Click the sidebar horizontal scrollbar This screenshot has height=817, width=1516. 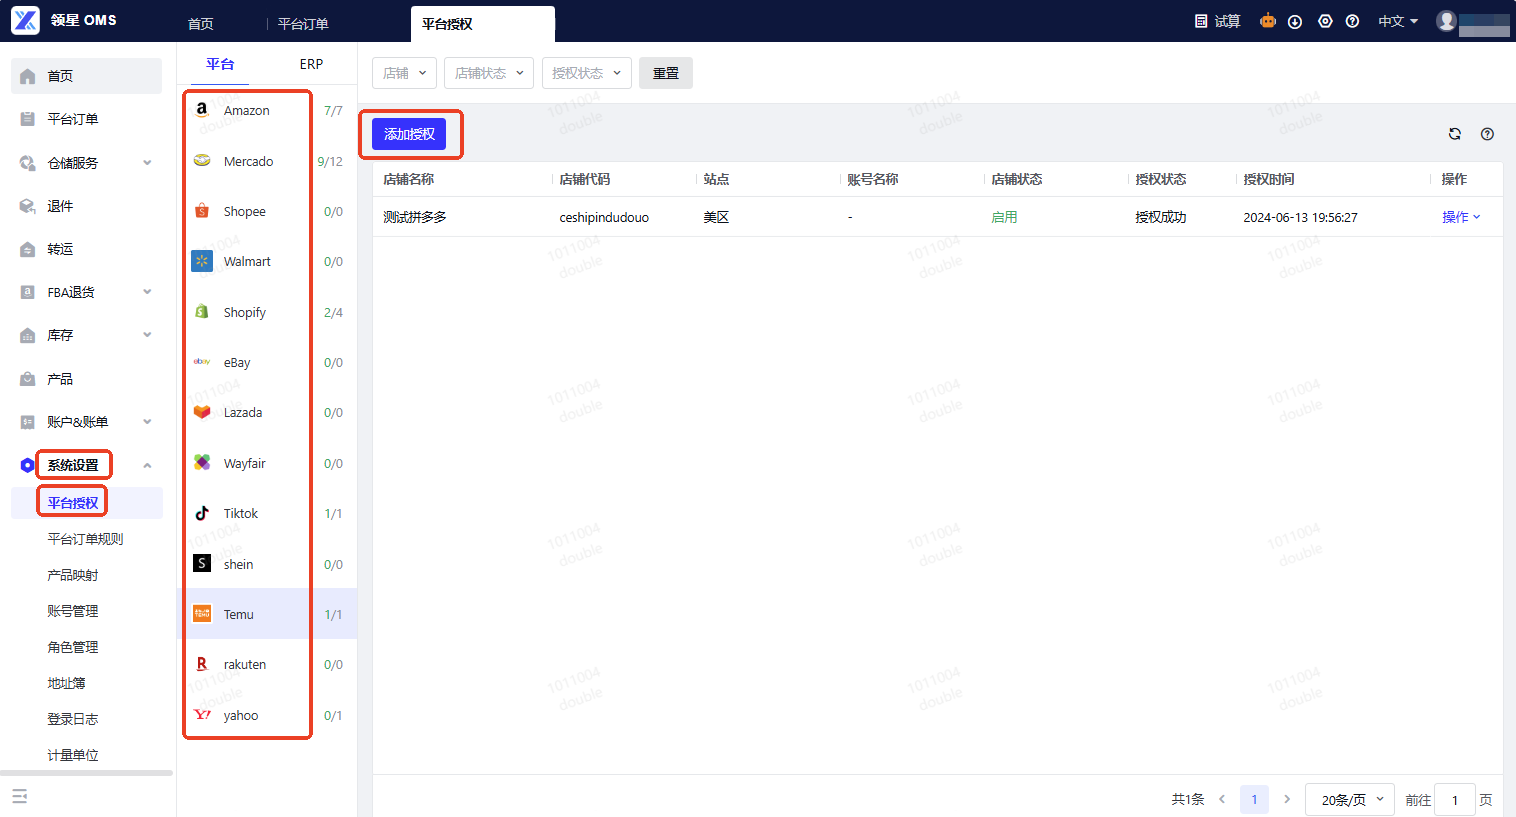point(86,773)
